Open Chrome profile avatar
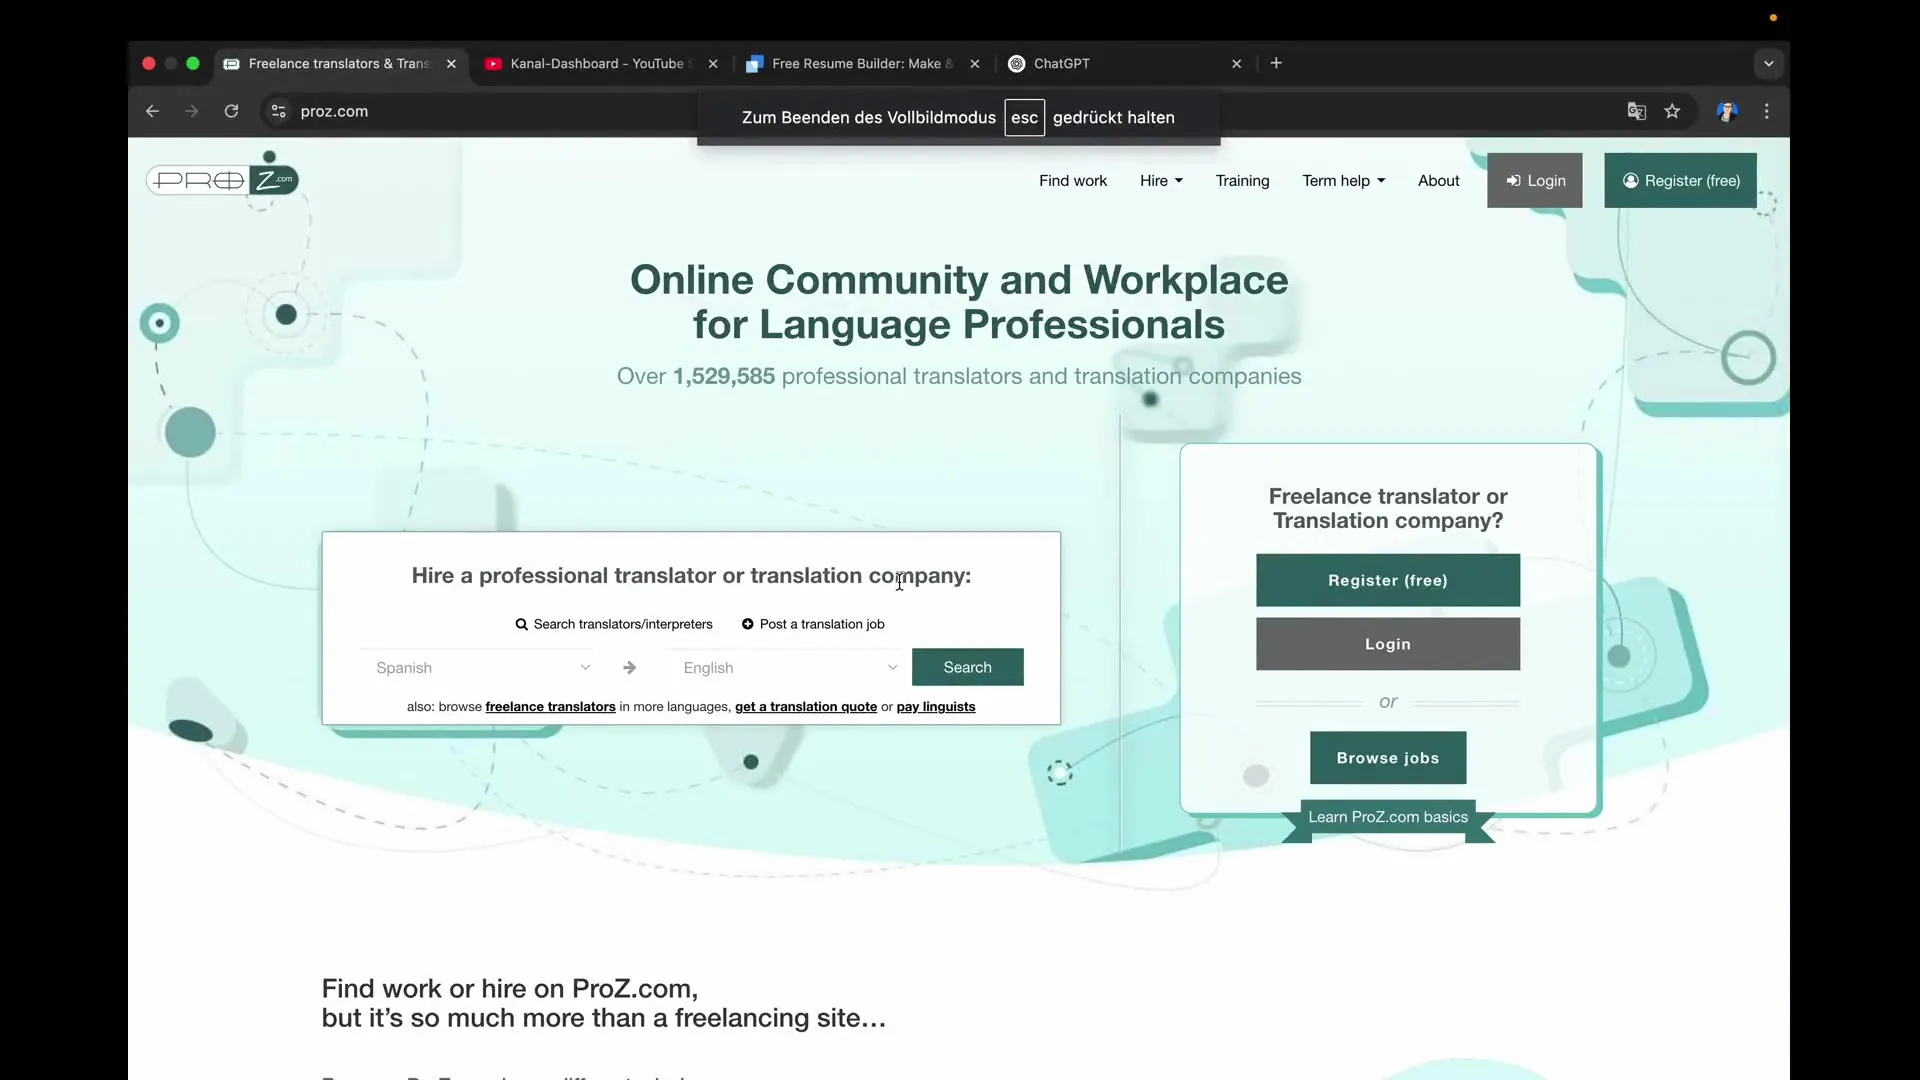 tap(1727, 111)
